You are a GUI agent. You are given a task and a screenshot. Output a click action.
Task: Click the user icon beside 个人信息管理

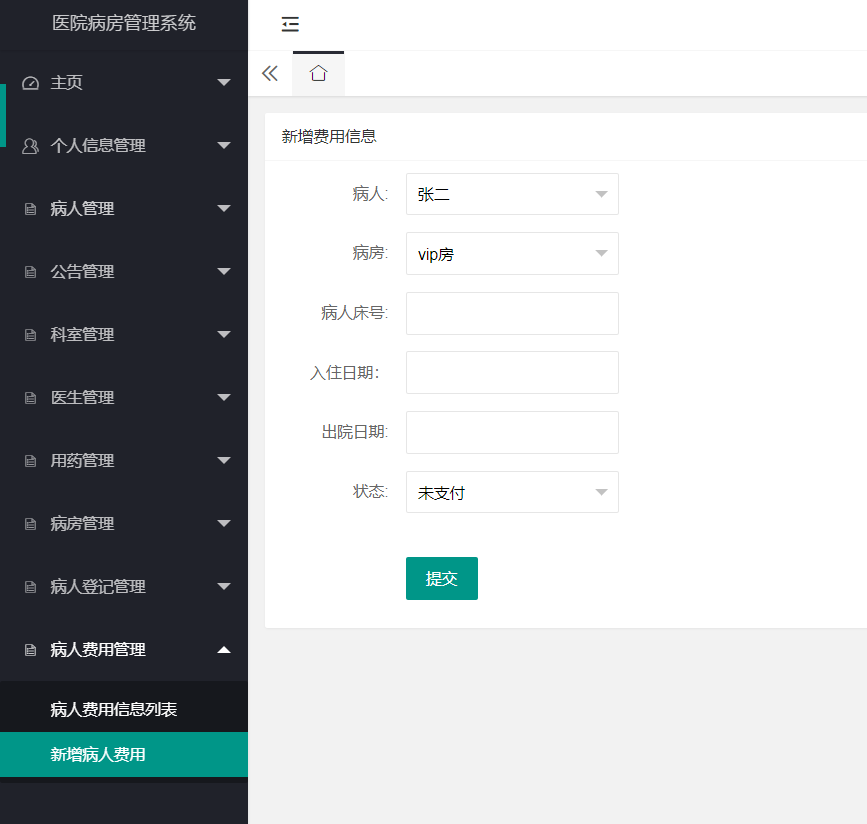click(30, 146)
